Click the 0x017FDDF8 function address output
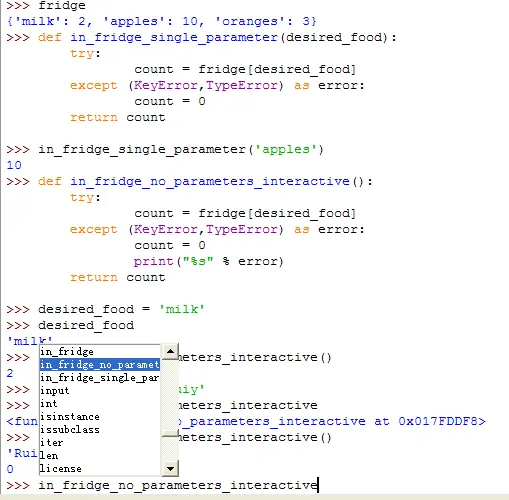This screenshot has width=509, height=500. pos(438,421)
